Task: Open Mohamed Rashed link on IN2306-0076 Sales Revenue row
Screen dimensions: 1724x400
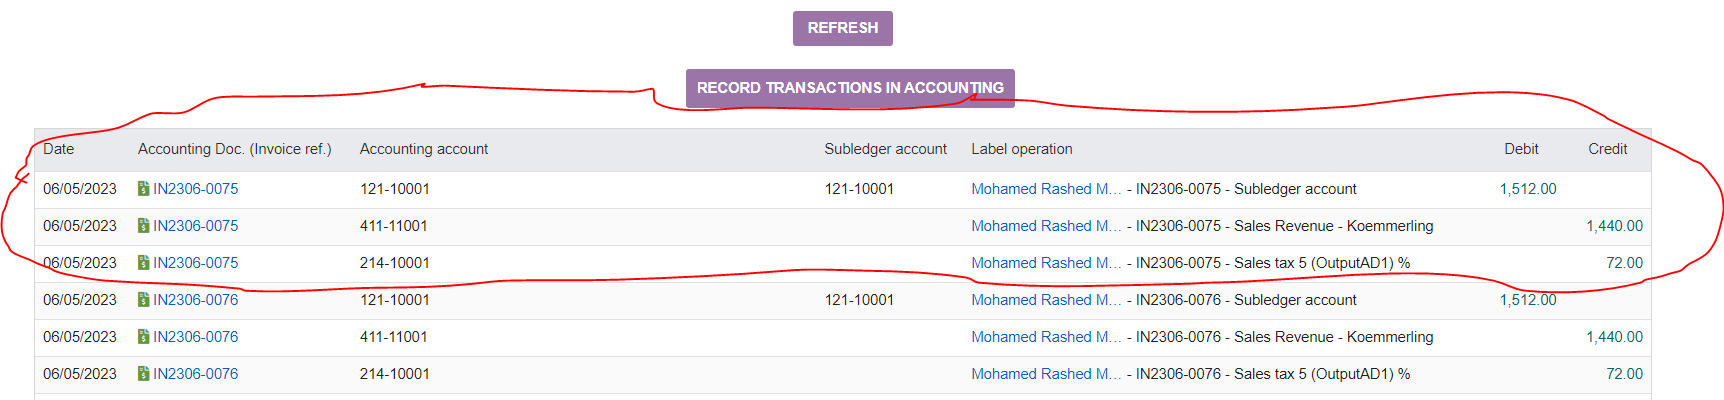Action: (1046, 337)
